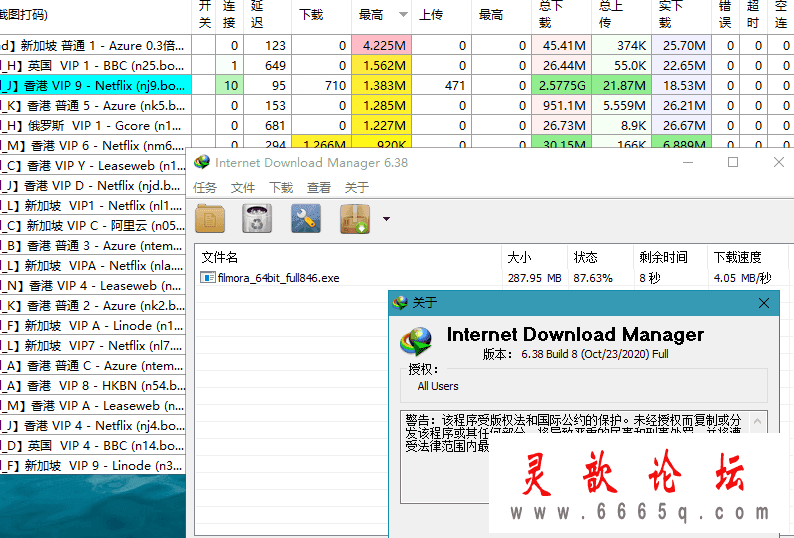Open the tasks folder icon in IDM toolbar
Screen dimensions: 794x538
[210, 219]
